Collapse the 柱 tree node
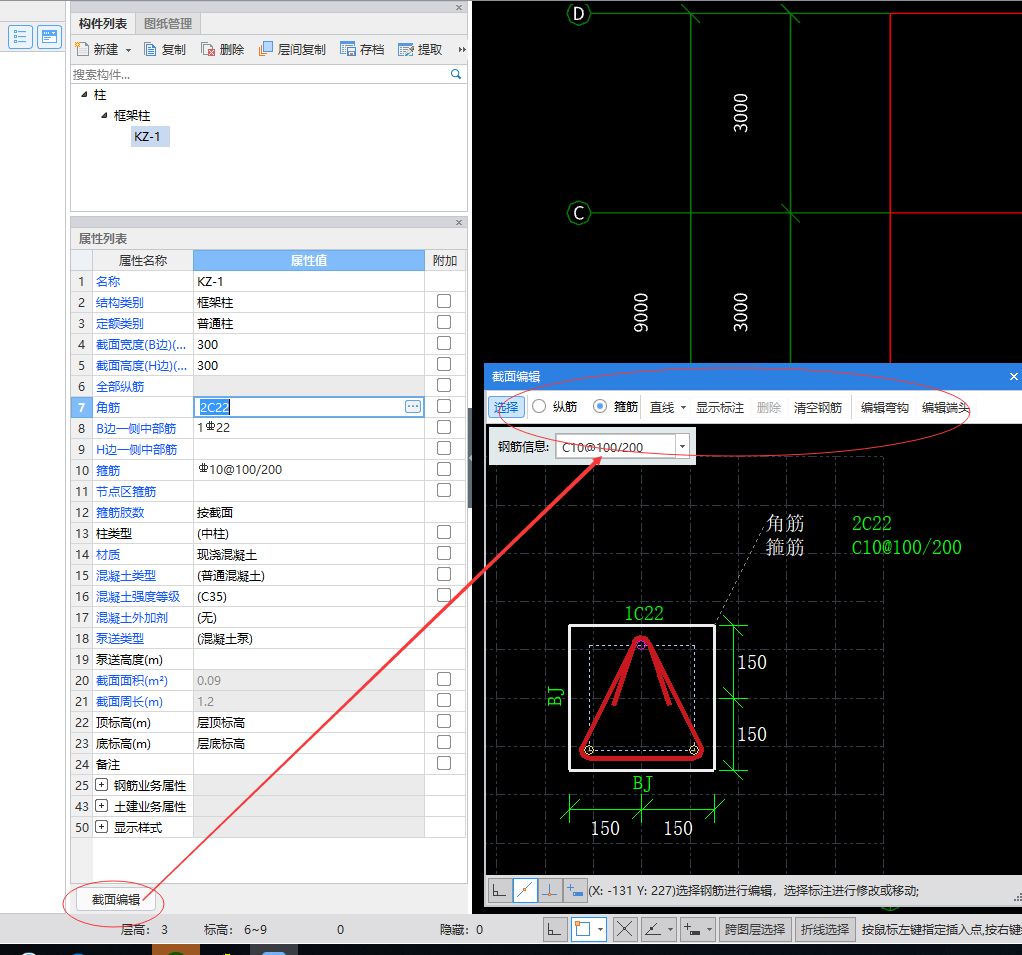The height and width of the screenshot is (955, 1022). (x=84, y=95)
